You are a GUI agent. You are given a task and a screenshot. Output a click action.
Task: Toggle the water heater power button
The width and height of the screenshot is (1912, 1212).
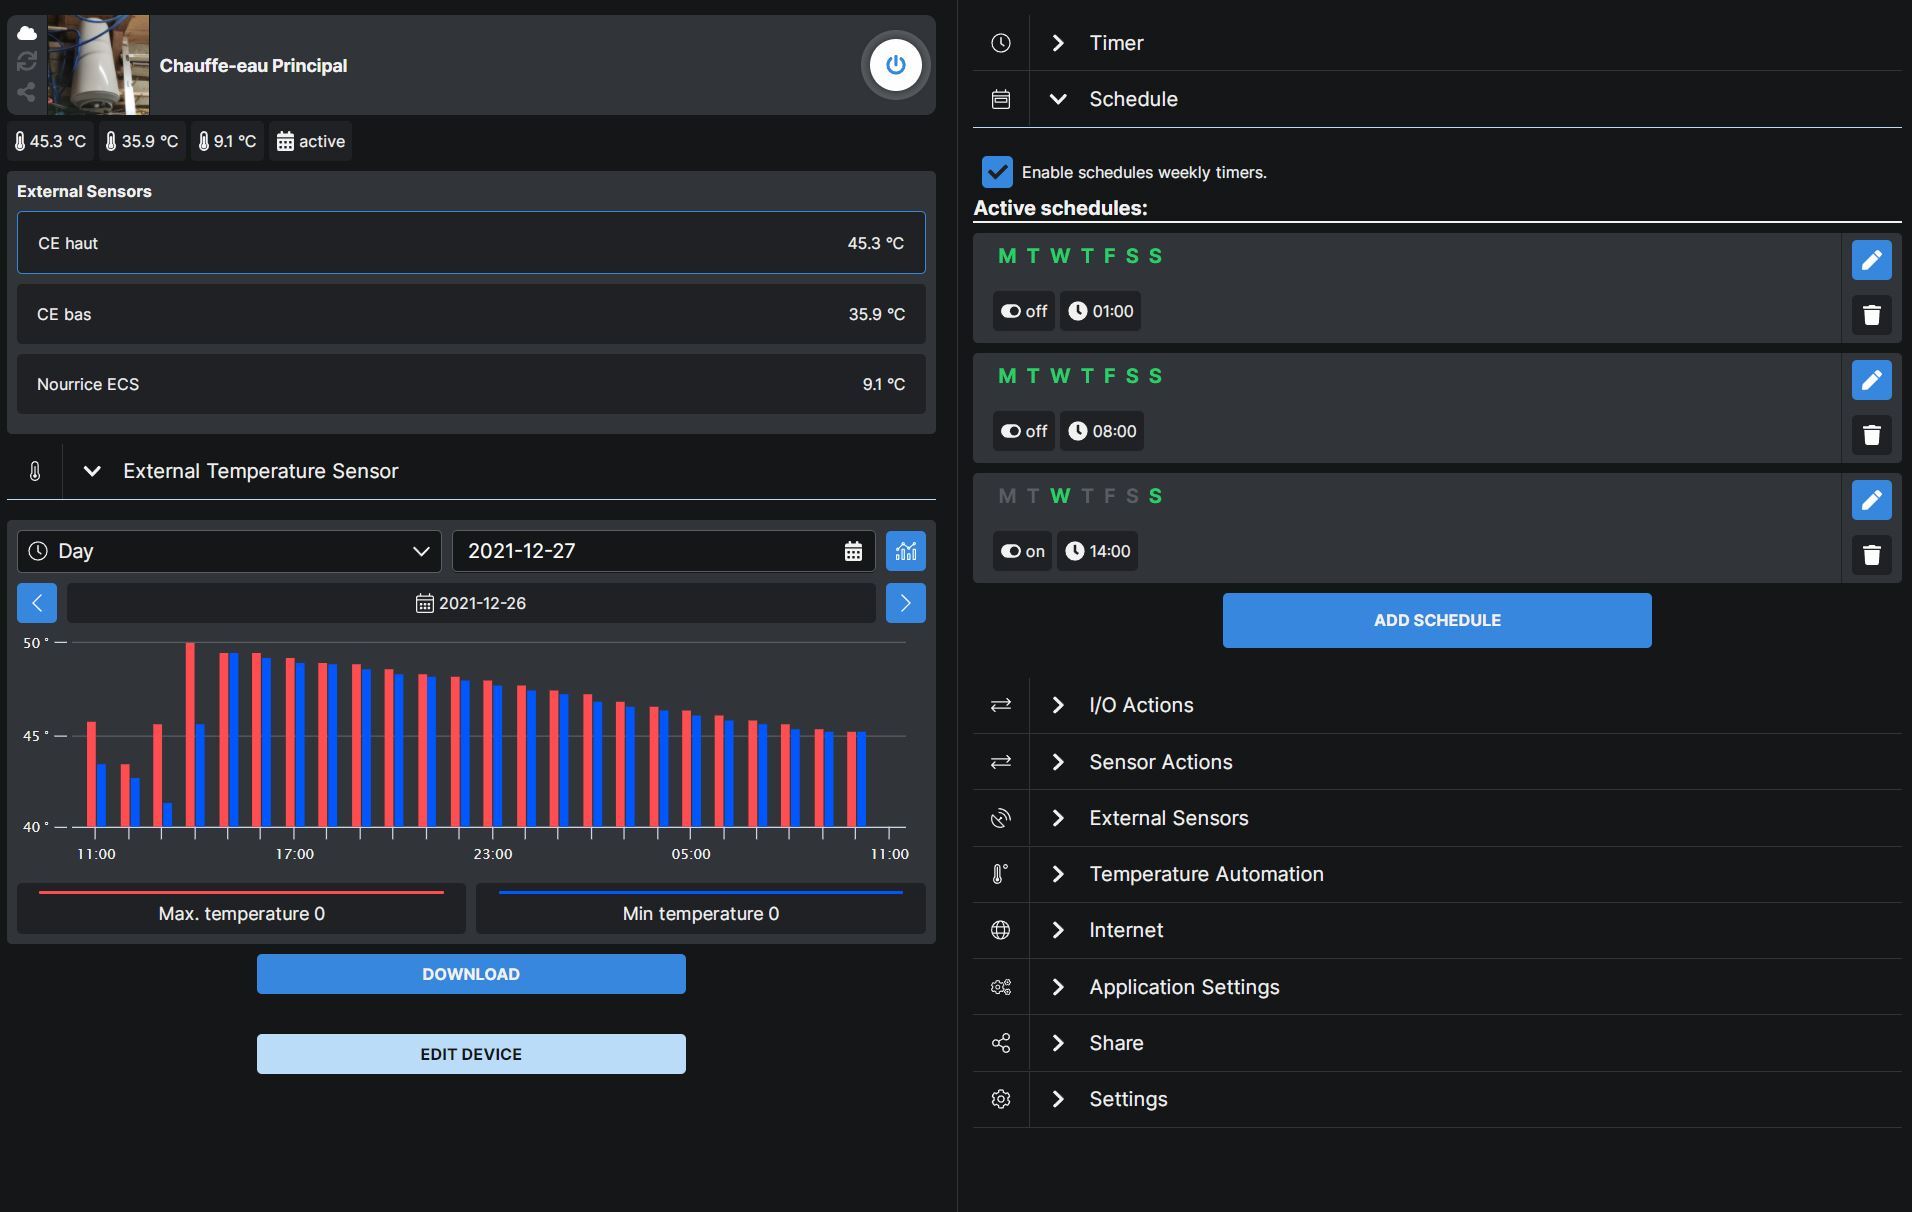[895, 66]
